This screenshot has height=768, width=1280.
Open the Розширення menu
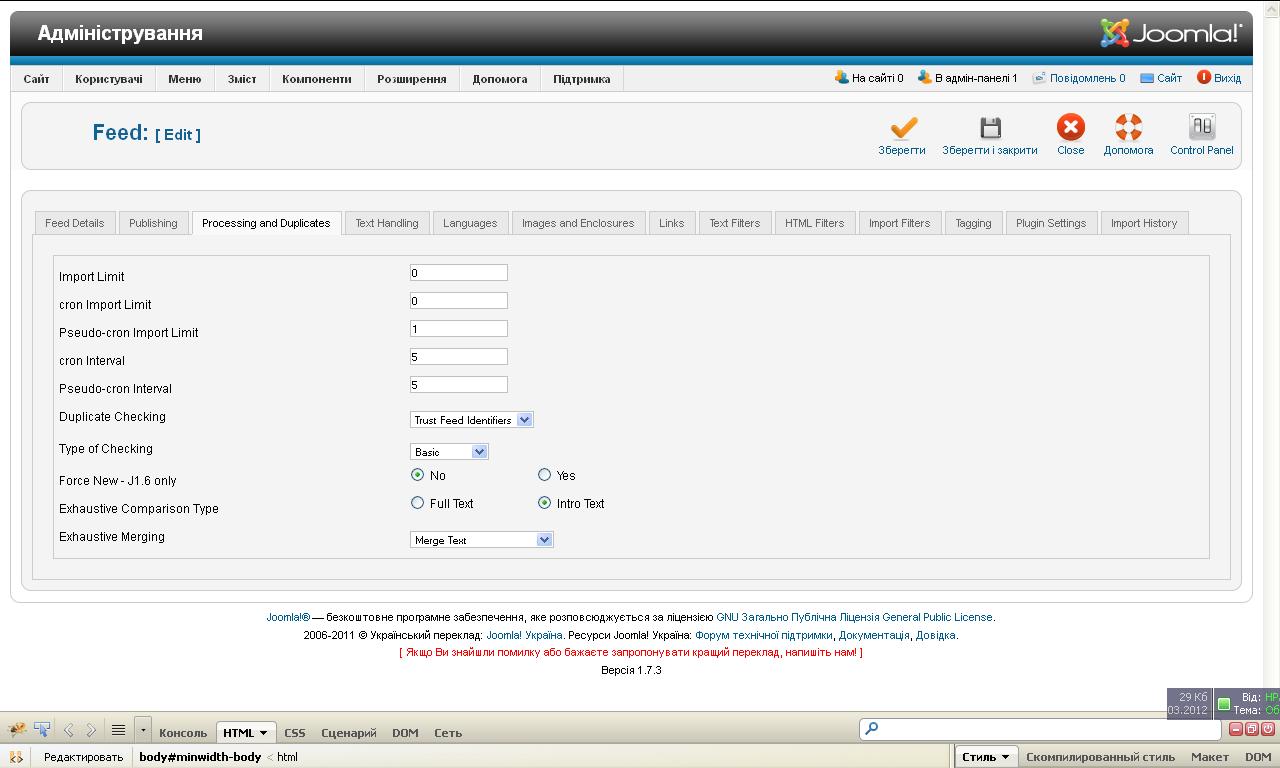[x=412, y=79]
